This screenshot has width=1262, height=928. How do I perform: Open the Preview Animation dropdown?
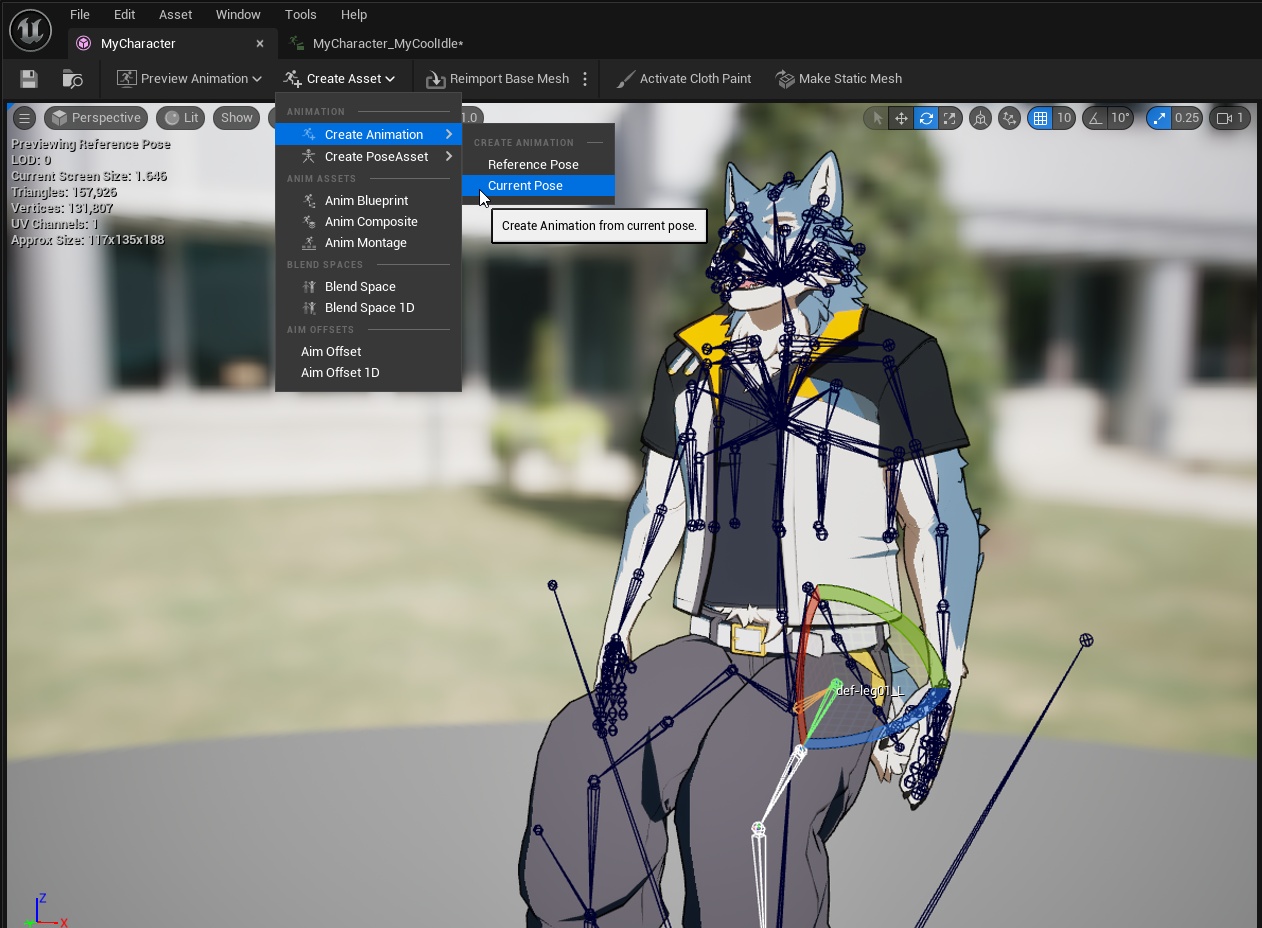(189, 79)
